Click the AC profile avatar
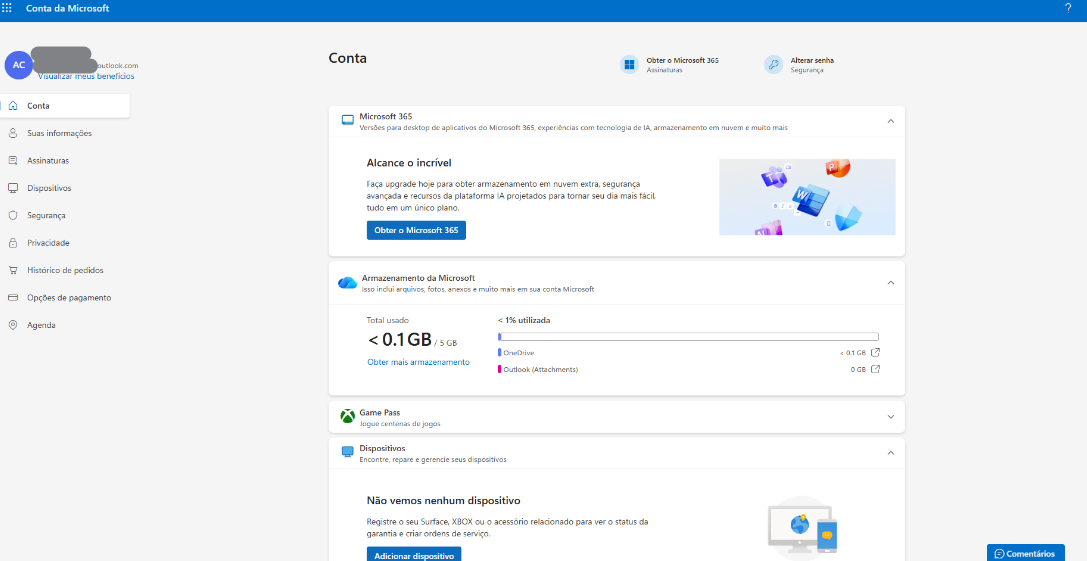The image size is (1087, 561). click(19, 65)
